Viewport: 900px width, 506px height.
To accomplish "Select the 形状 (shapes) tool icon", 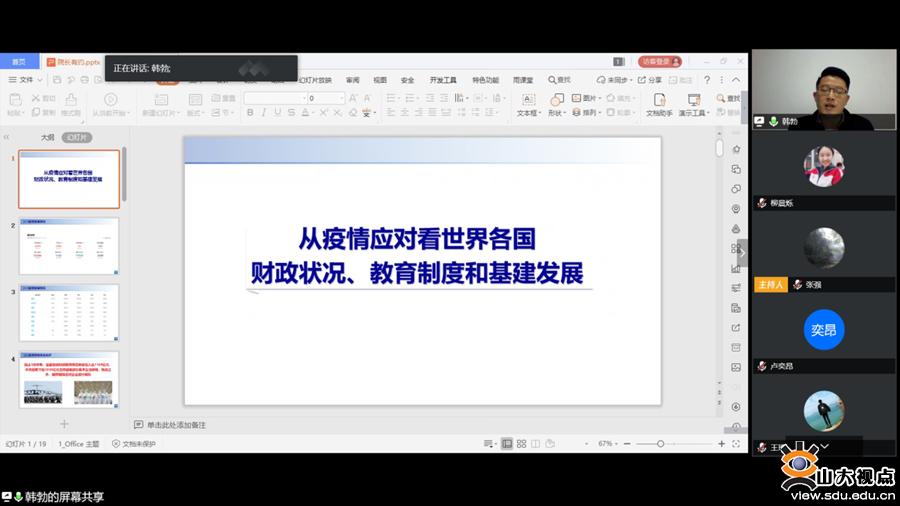I will (555, 100).
